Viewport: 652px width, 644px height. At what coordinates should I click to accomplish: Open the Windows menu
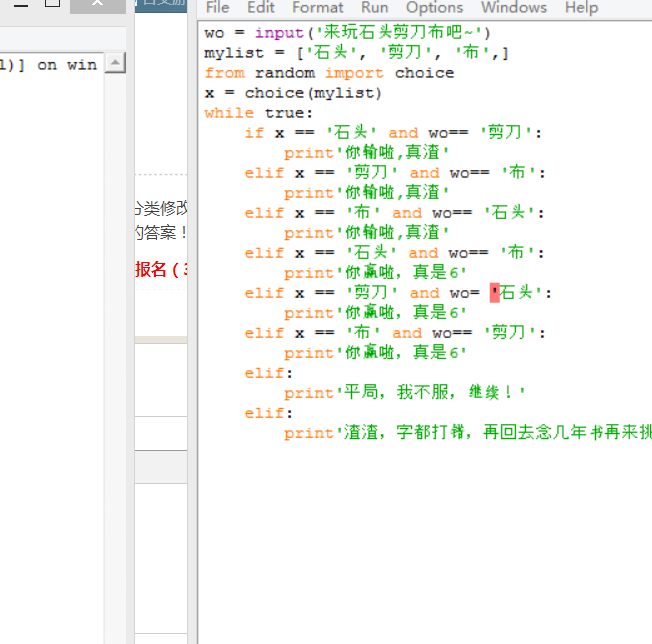514,8
